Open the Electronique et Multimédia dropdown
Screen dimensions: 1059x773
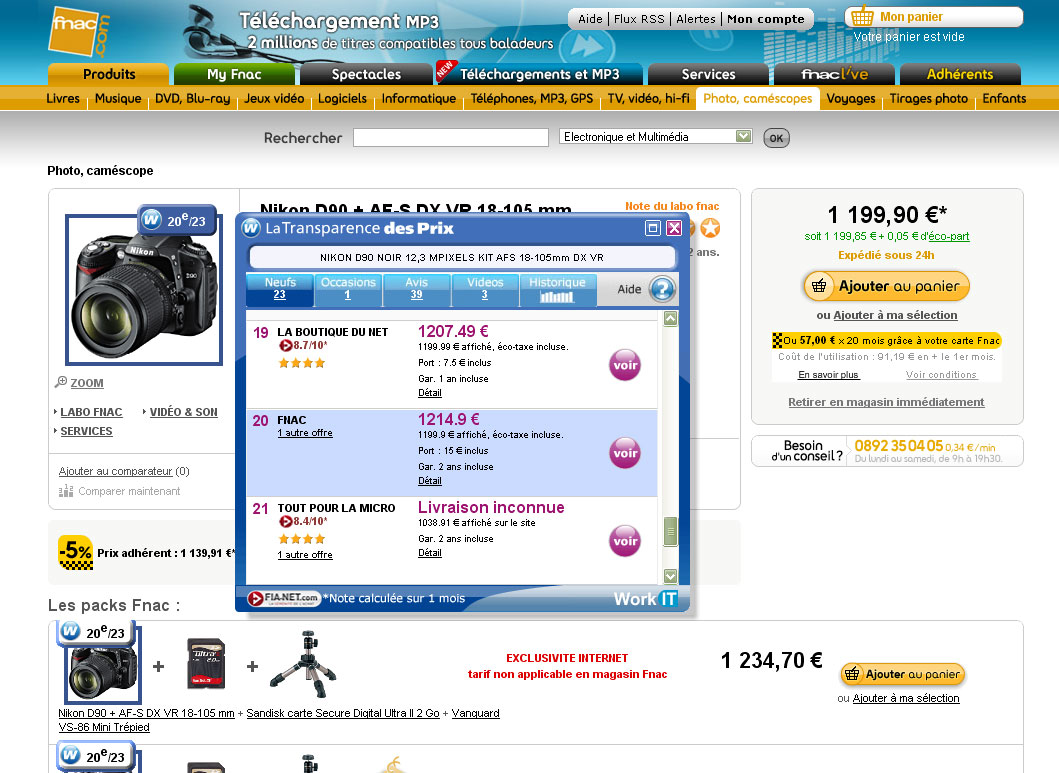click(x=742, y=137)
